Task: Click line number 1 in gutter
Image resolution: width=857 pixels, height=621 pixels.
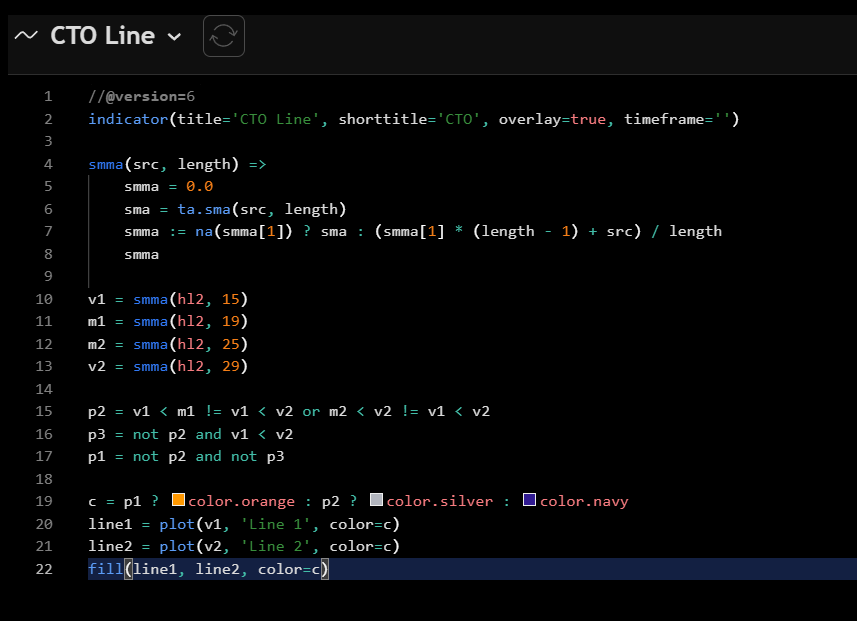Action: 48,97
